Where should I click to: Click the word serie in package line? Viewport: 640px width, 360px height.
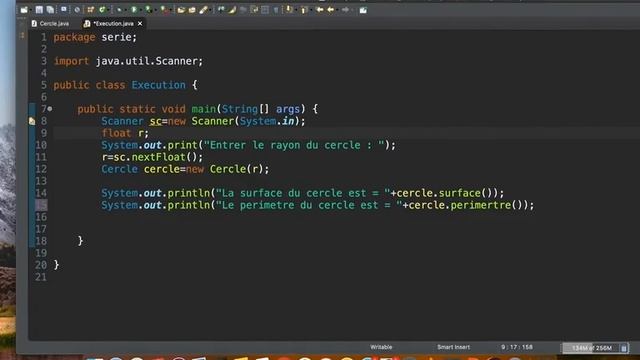(x=116, y=37)
